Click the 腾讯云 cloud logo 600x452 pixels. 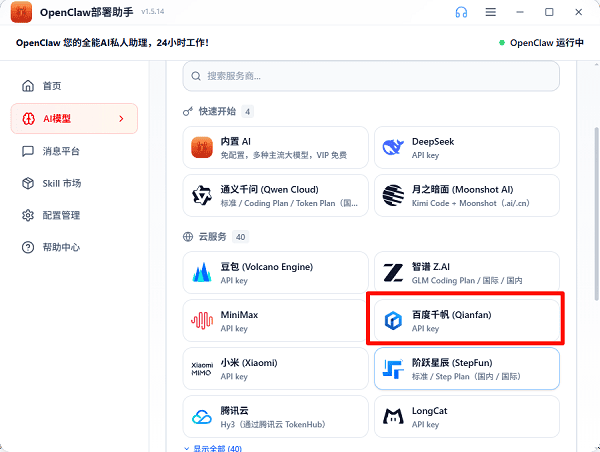click(x=202, y=417)
